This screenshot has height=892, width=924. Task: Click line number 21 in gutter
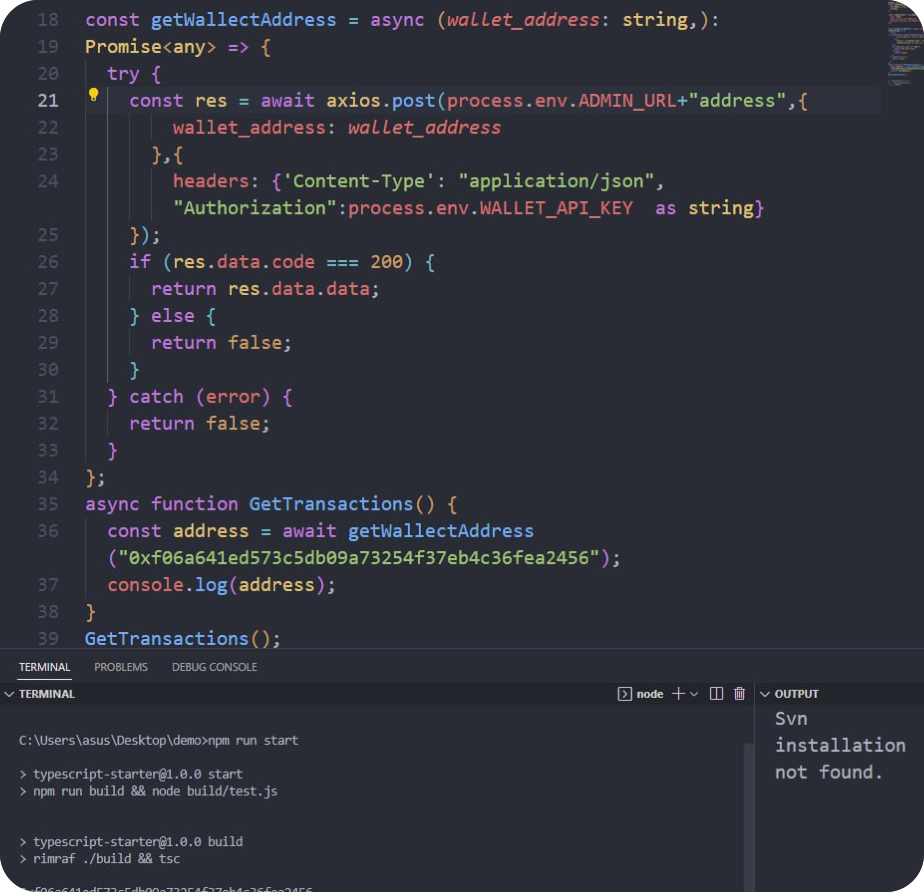point(47,100)
